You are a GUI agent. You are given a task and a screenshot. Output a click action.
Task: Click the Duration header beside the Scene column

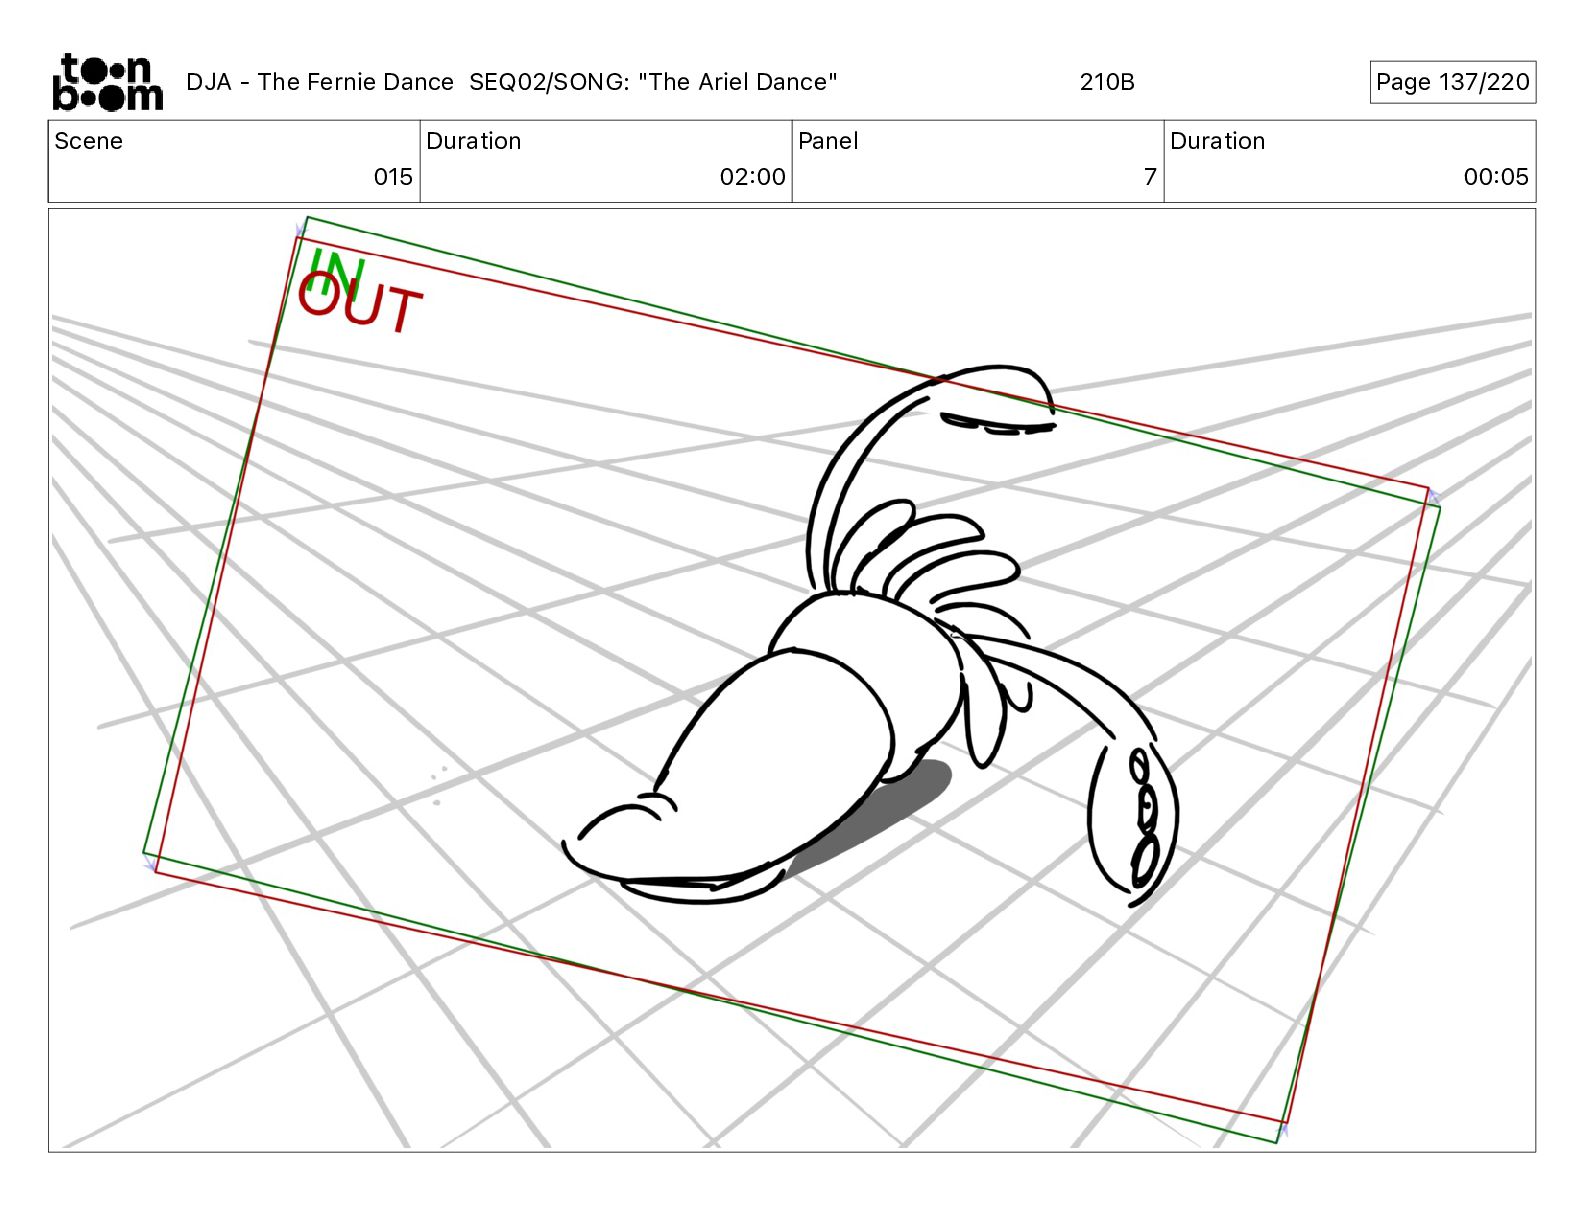pos(474,141)
